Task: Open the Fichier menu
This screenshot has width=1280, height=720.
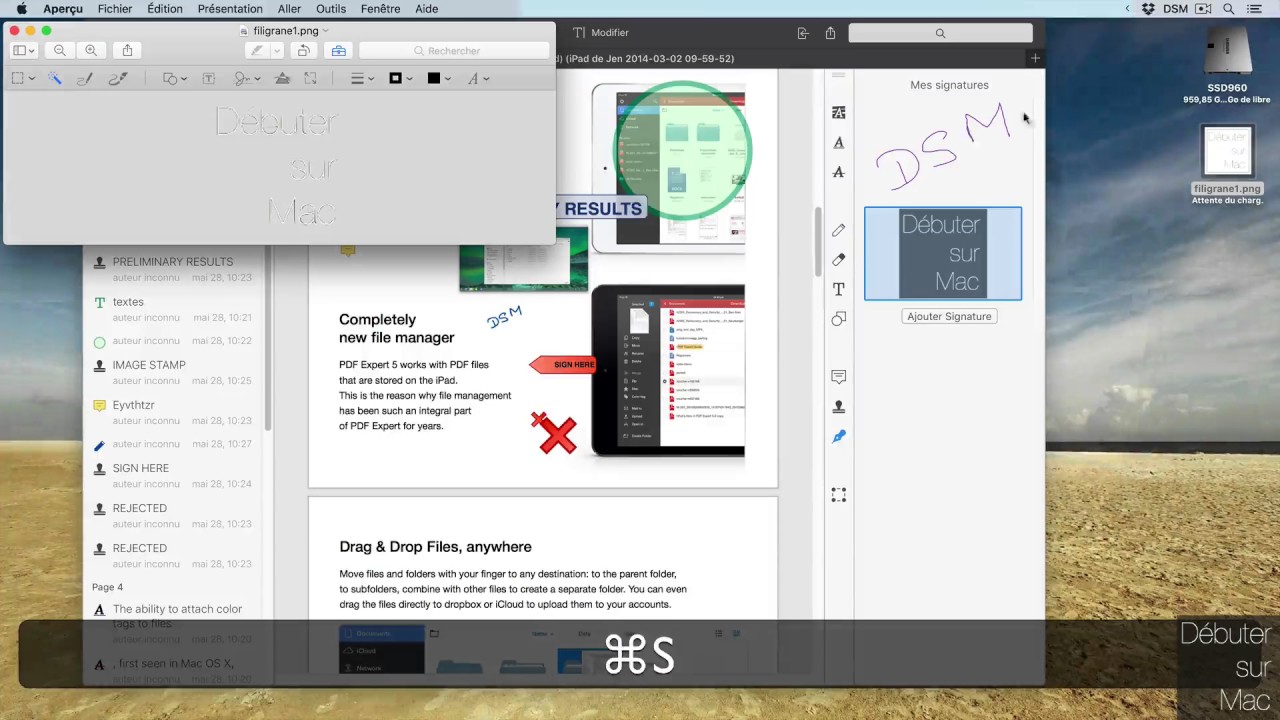Action: pos(115,9)
